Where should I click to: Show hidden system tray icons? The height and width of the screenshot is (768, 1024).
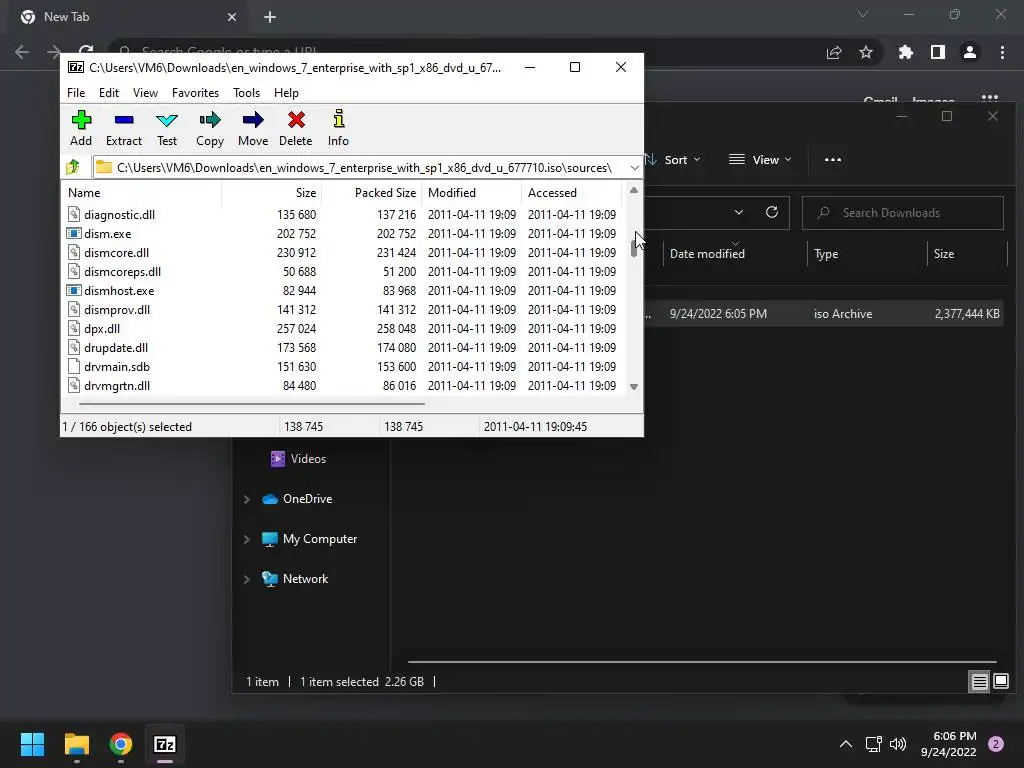point(846,744)
